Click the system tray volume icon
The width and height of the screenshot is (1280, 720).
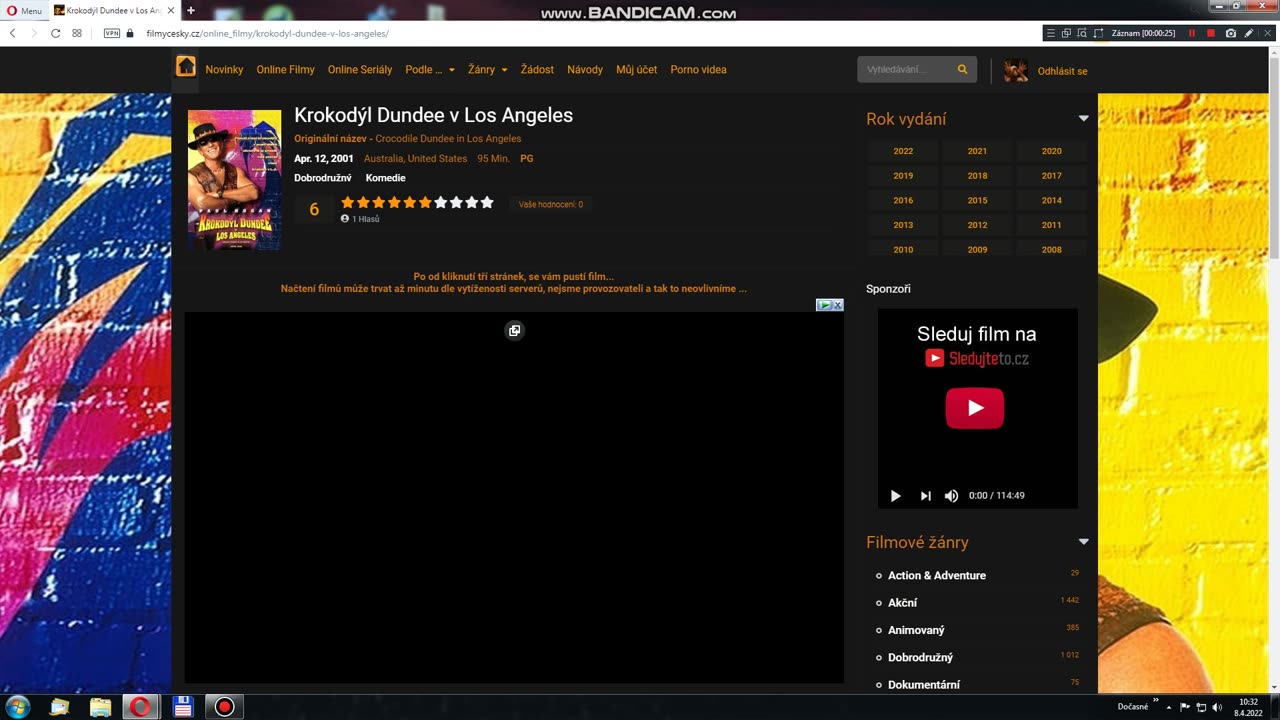tap(1217, 707)
